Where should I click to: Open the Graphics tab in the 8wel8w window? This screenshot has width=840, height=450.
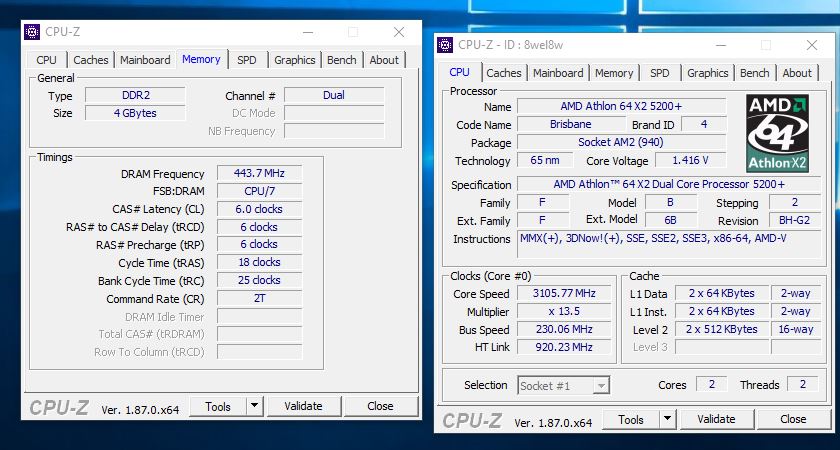707,73
